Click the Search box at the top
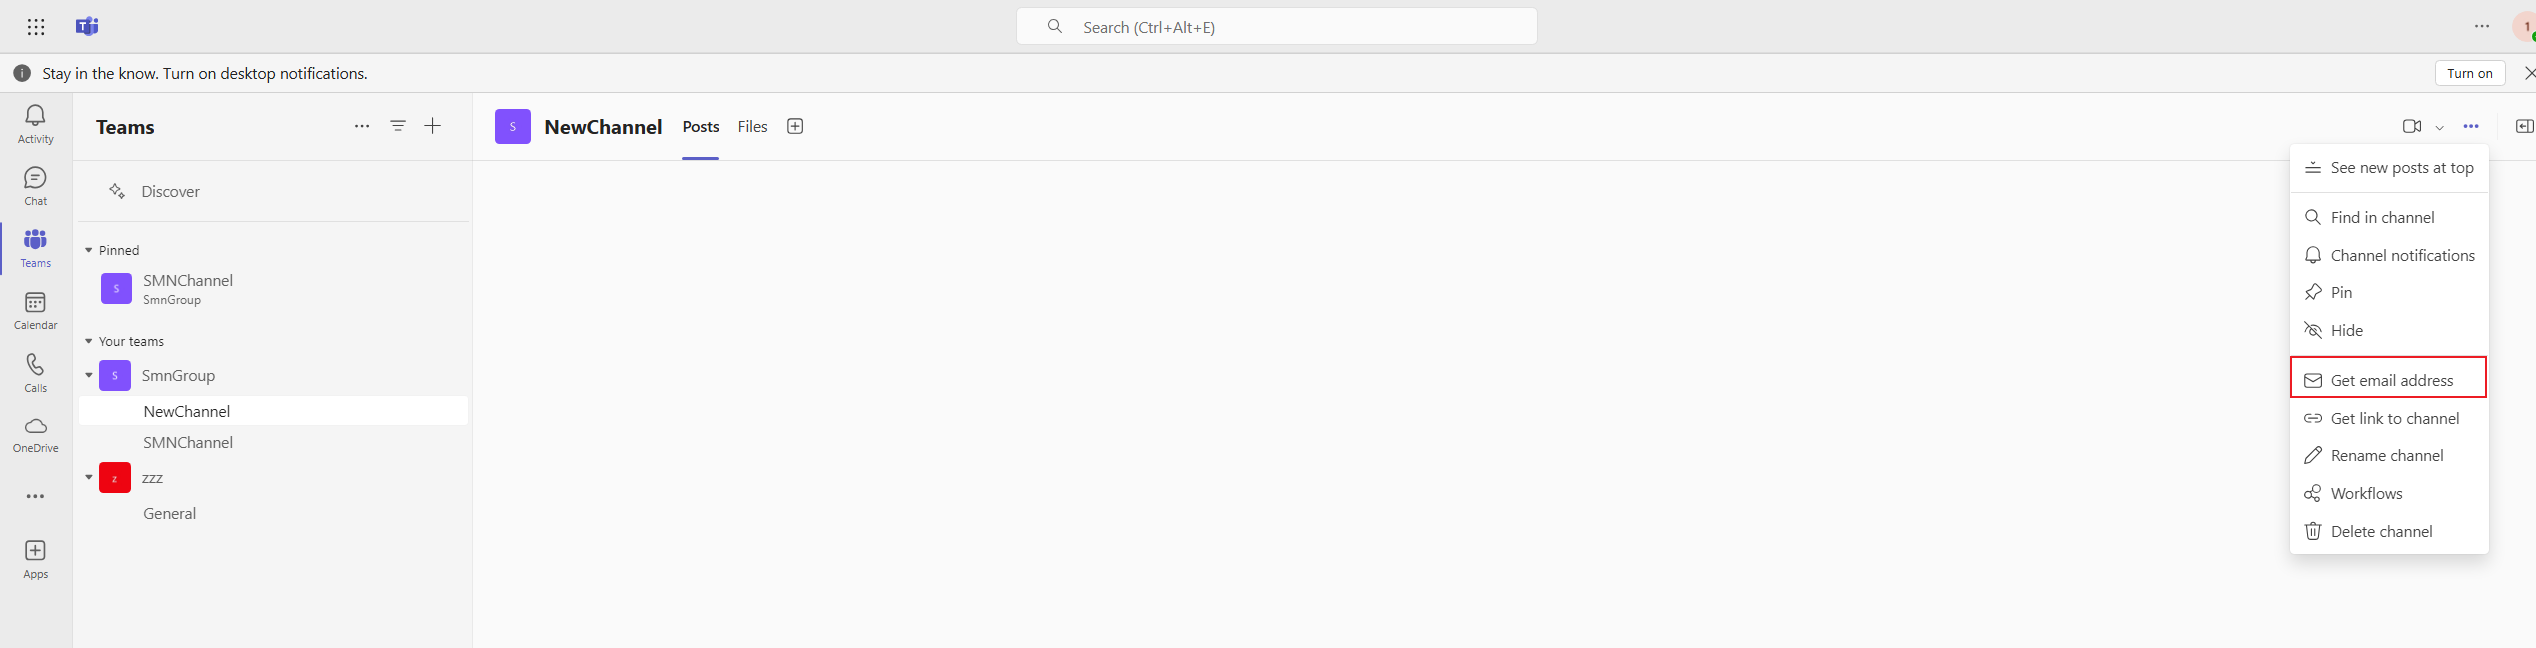2536x648 pixels. [1277, 27]
